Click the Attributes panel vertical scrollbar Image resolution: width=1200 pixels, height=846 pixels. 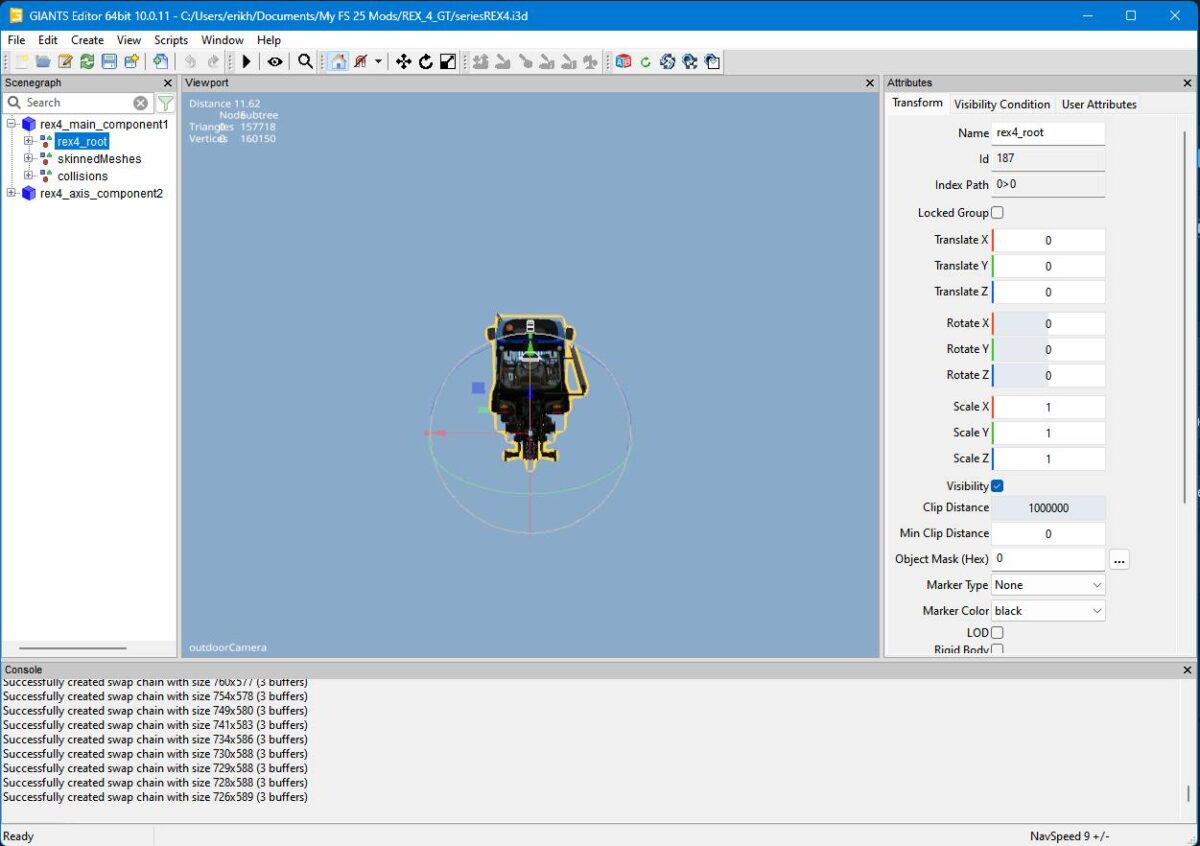point(1186,316)
